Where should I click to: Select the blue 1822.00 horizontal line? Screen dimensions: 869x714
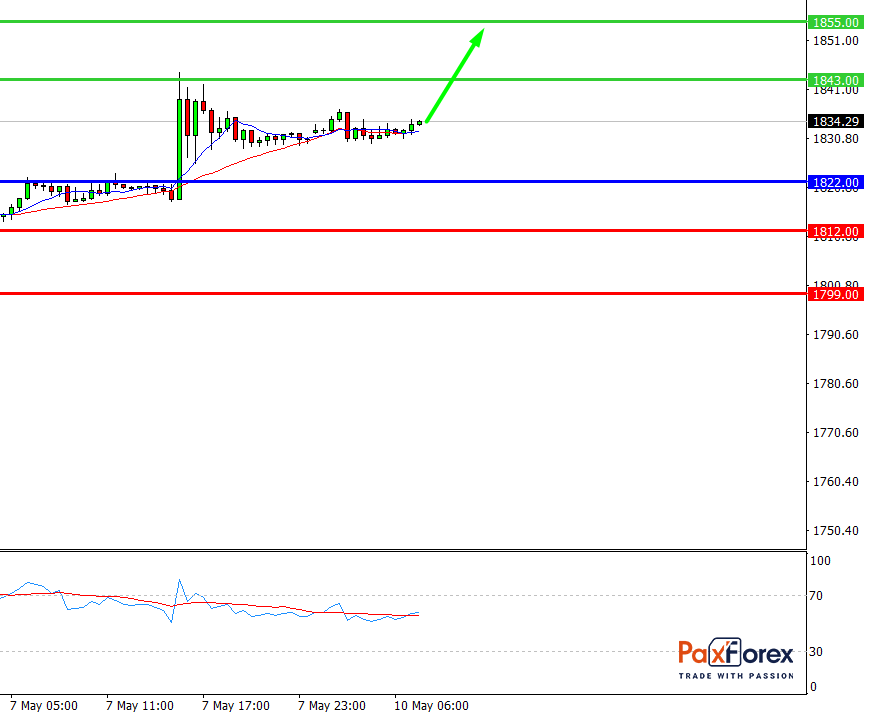403,181
